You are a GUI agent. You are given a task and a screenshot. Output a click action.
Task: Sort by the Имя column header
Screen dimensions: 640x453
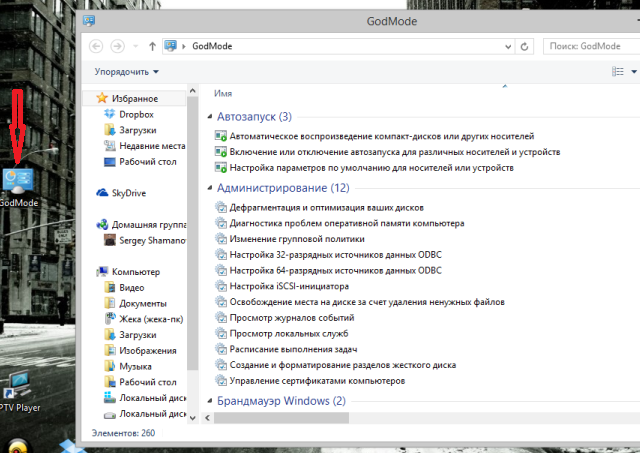tap(223, 93)
